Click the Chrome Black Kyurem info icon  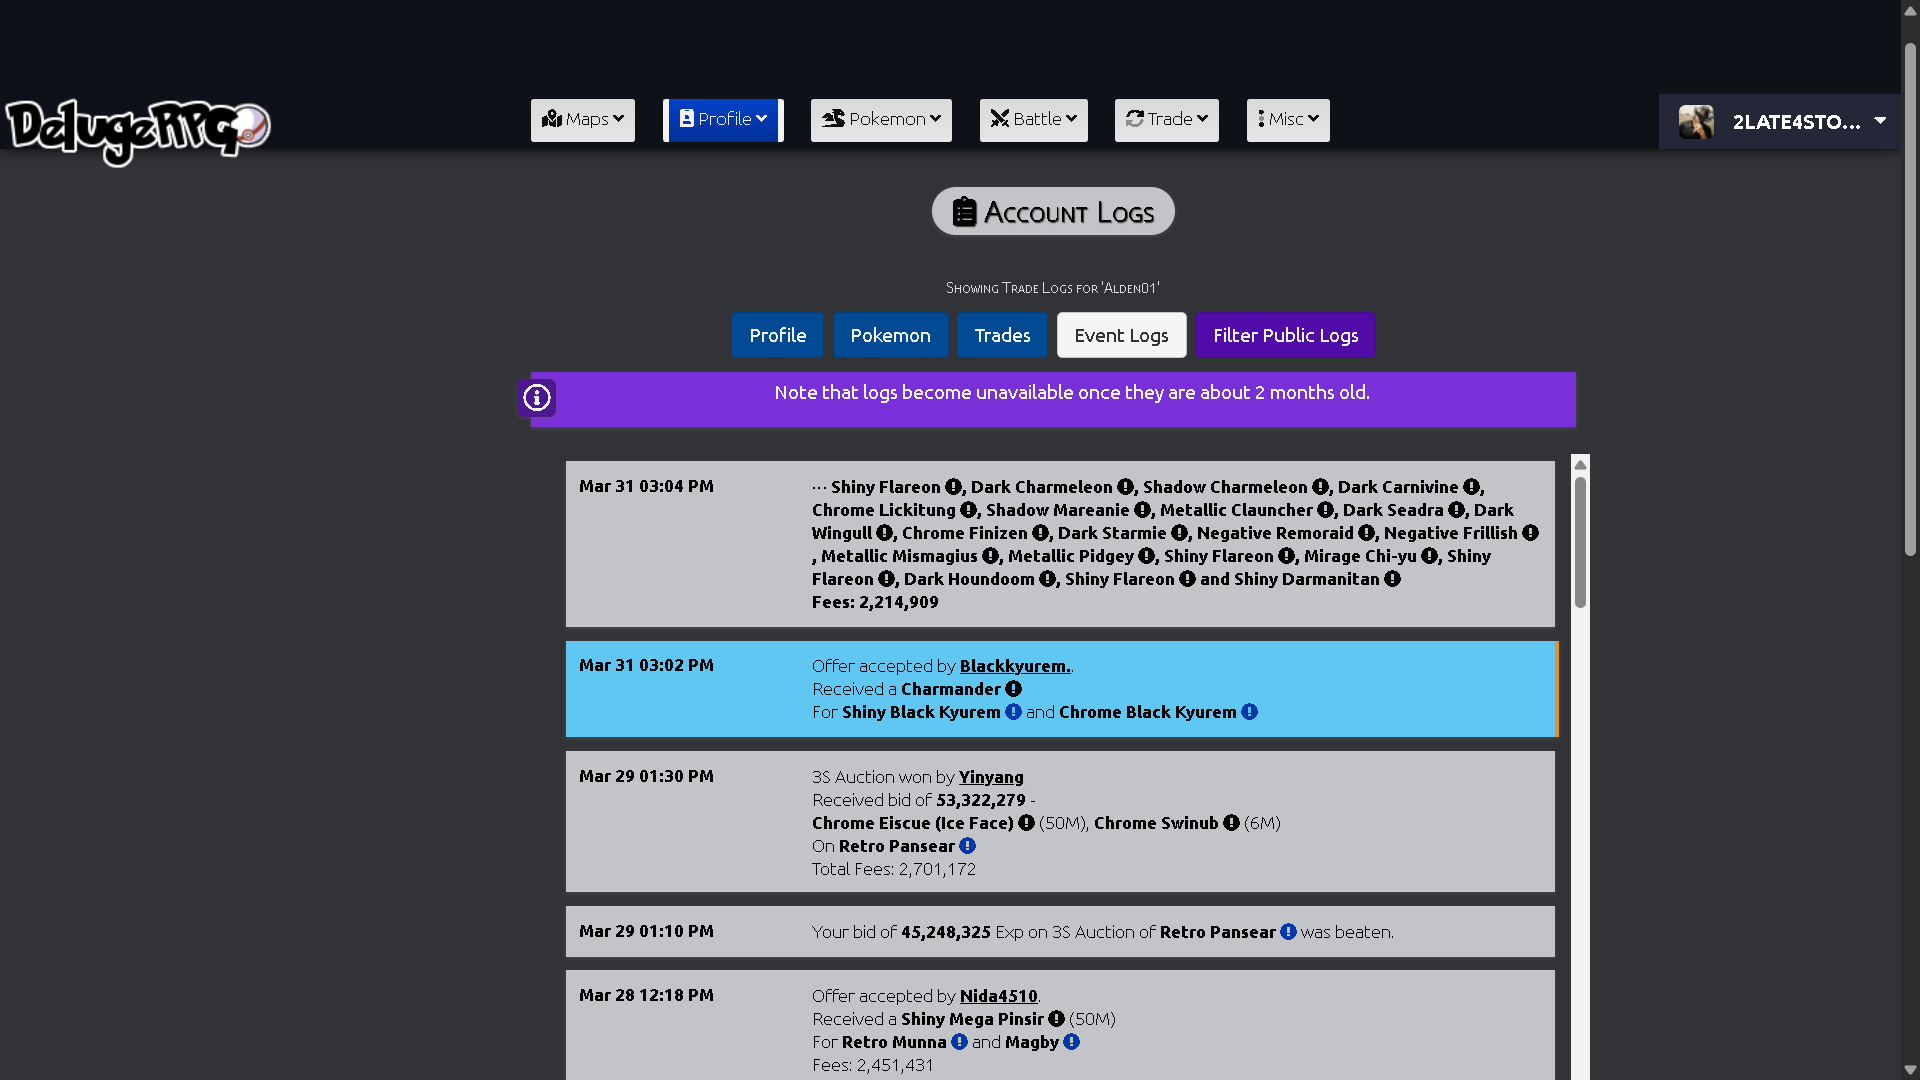pos(1249,712)
